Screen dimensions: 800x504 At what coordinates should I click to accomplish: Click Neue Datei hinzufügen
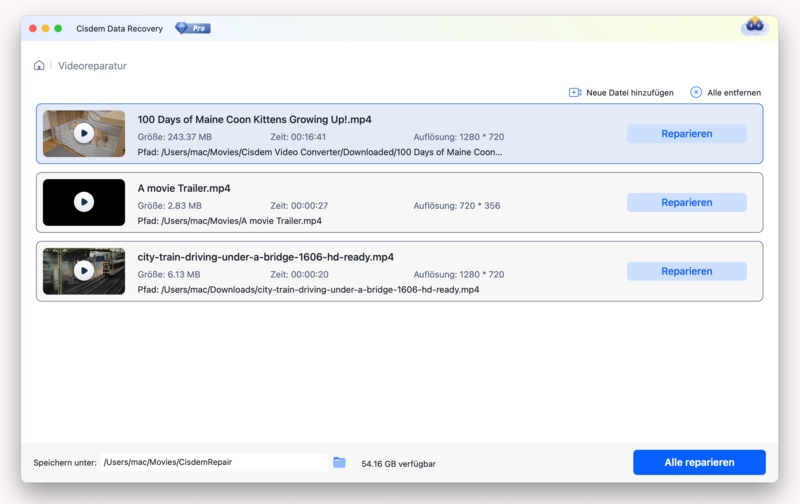[x=630, y=92]
